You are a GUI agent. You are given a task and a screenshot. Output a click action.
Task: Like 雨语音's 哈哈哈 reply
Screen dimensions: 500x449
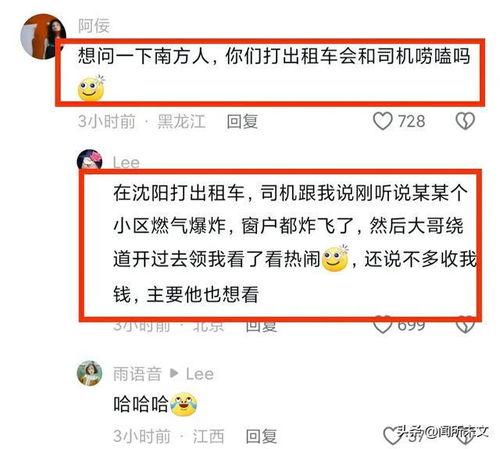click(392, 436)
